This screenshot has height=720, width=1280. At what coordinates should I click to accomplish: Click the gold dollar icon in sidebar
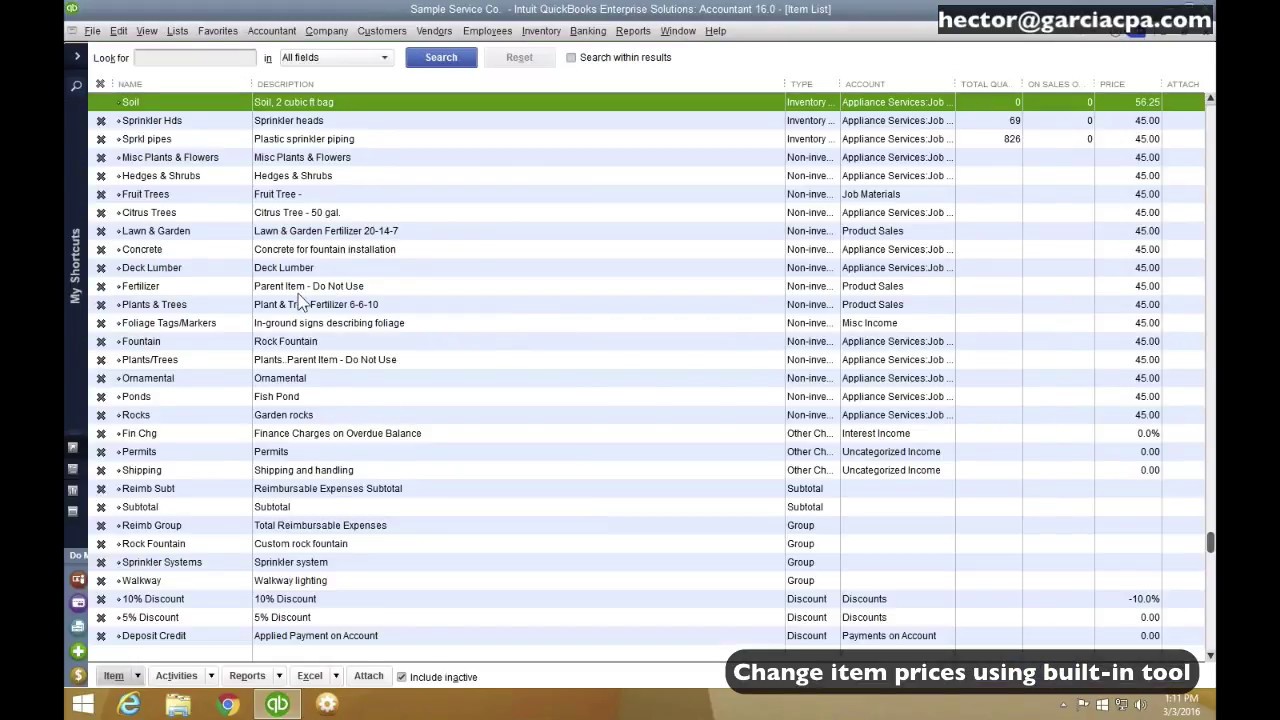(78, 676)
